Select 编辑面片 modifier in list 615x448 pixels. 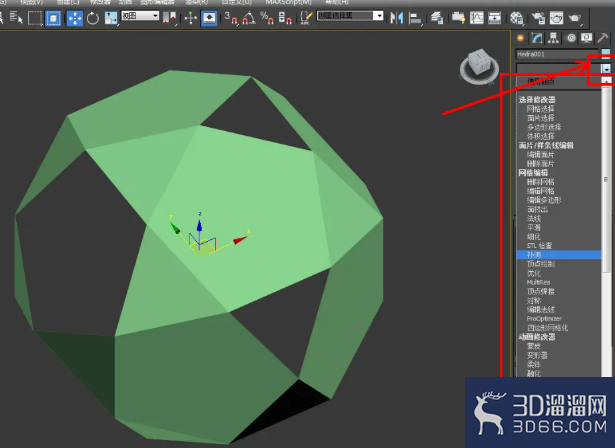[x=540, y=155]
